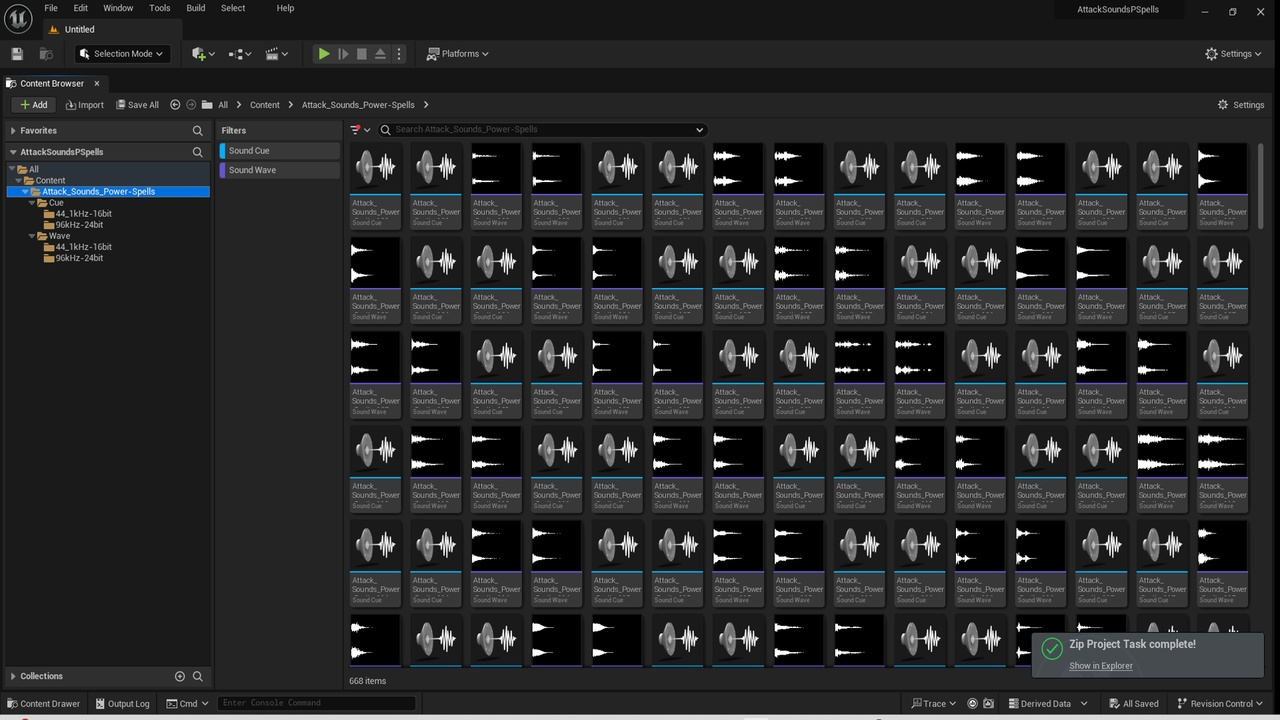Click the navigate forward arrow in Content Browser
1280x720 pixels.
pos(191,105)
